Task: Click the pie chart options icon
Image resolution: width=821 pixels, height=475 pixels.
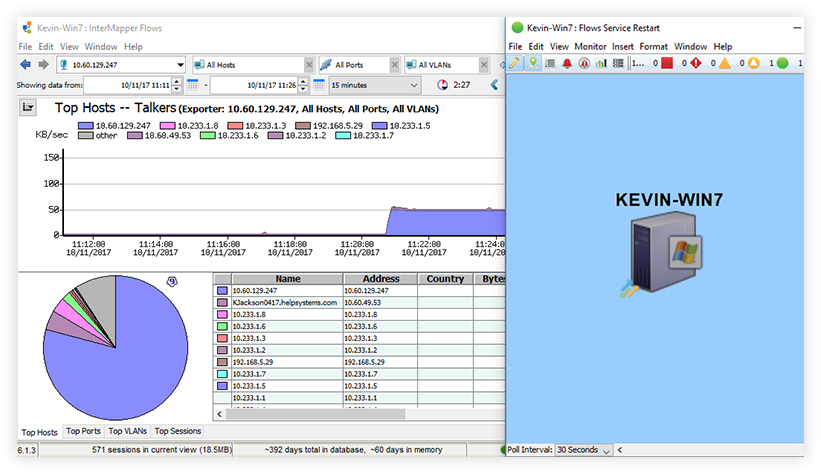Action: click(x=172, y=282)
